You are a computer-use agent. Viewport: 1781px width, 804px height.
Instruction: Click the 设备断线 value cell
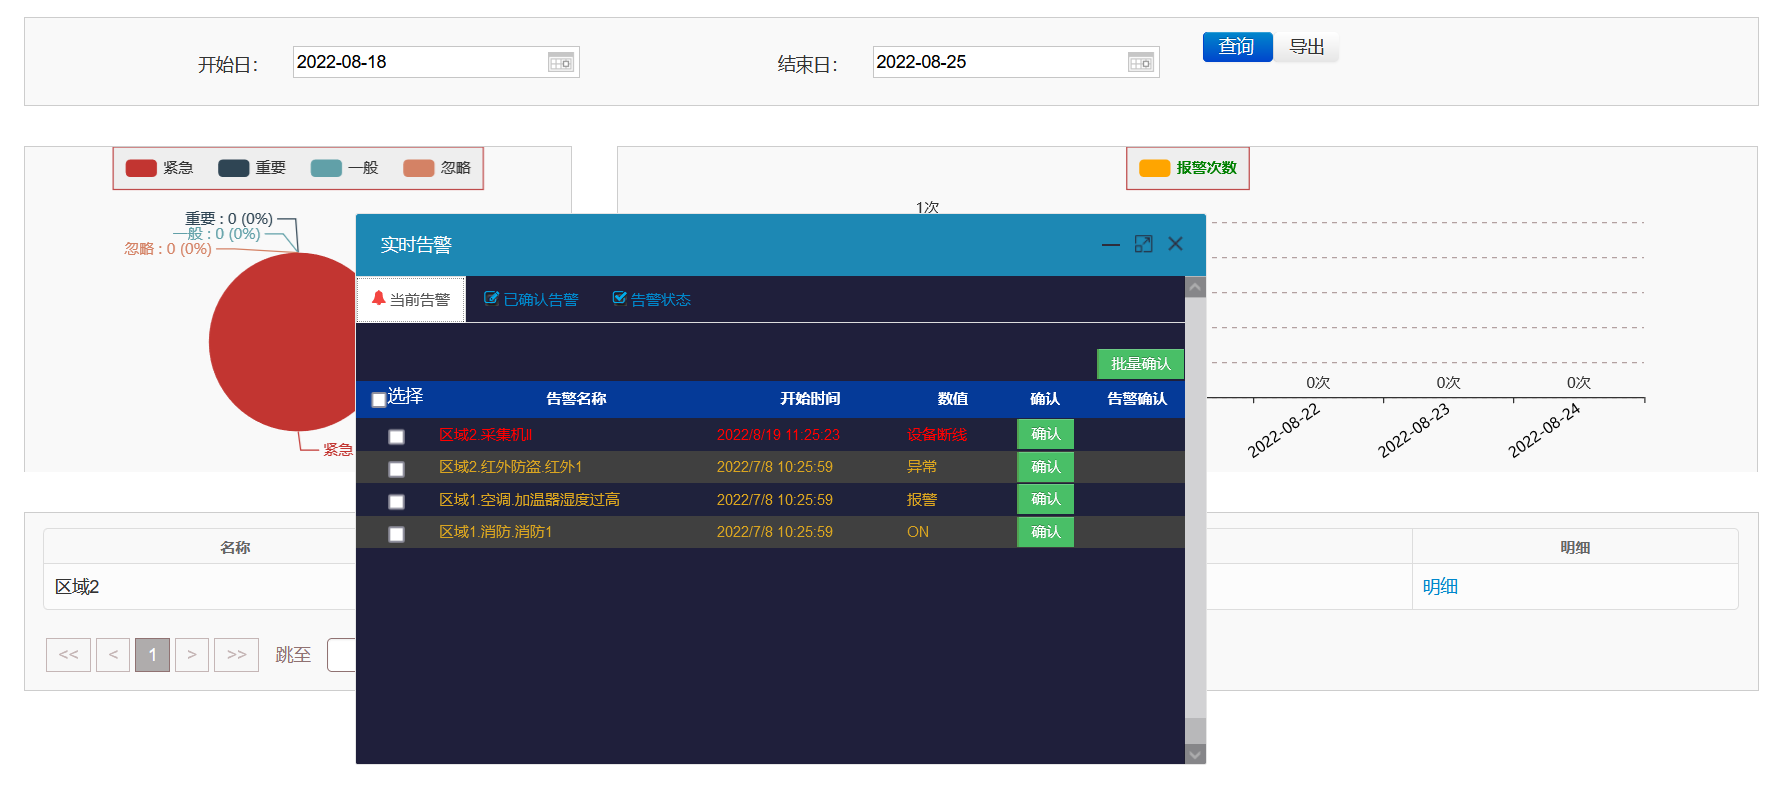pyautogui.click(x=937, y=435)
